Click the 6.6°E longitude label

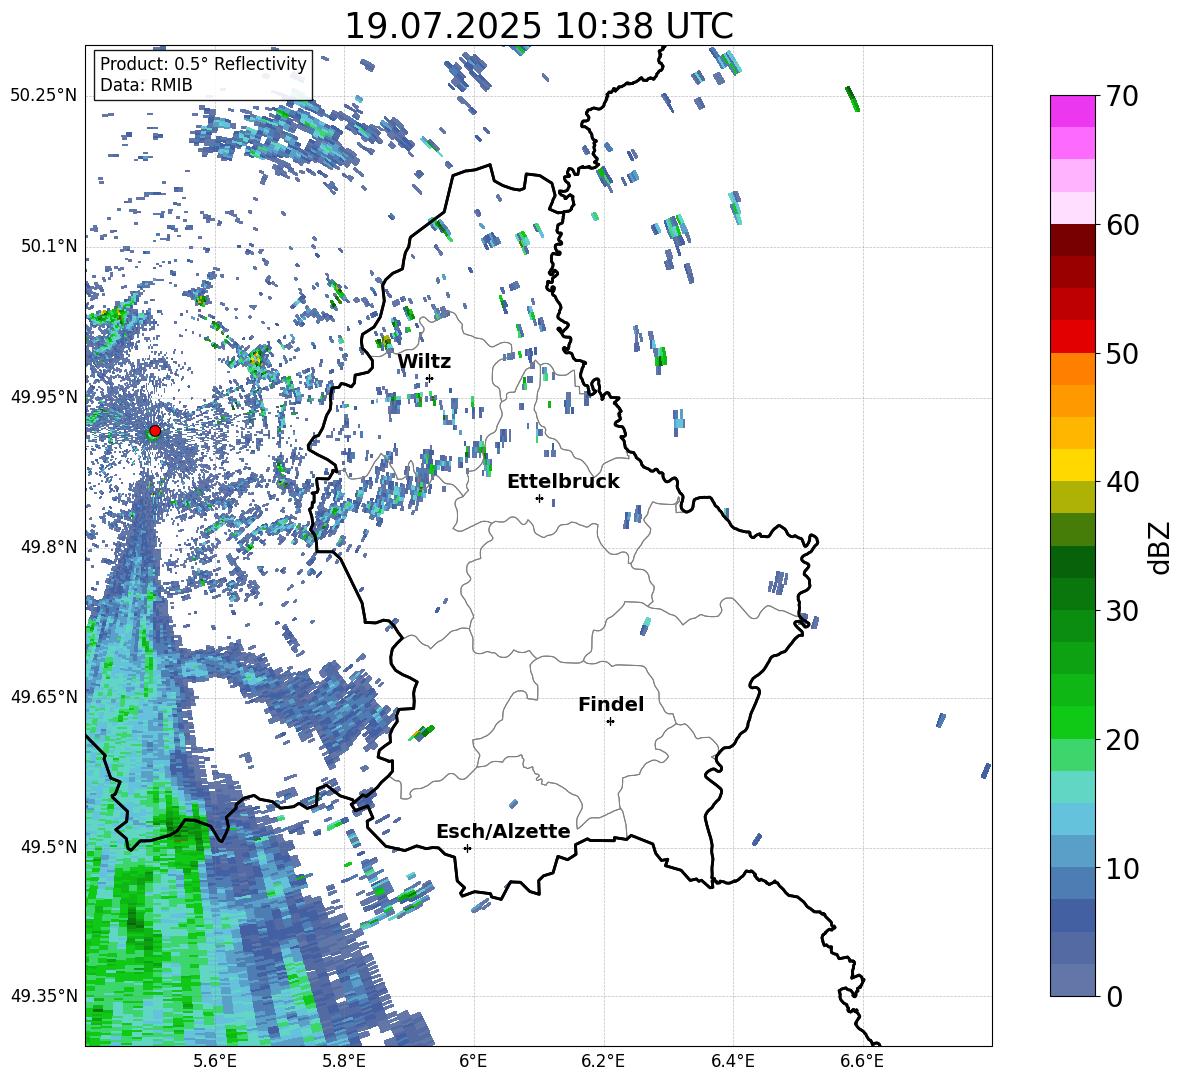[862, 1061]
